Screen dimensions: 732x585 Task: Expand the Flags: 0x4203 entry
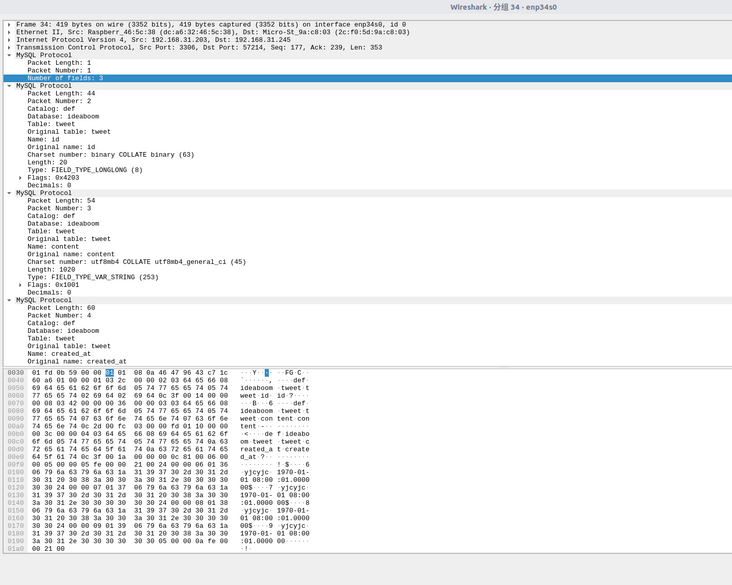pyautogui.click(x=20, y=178)
